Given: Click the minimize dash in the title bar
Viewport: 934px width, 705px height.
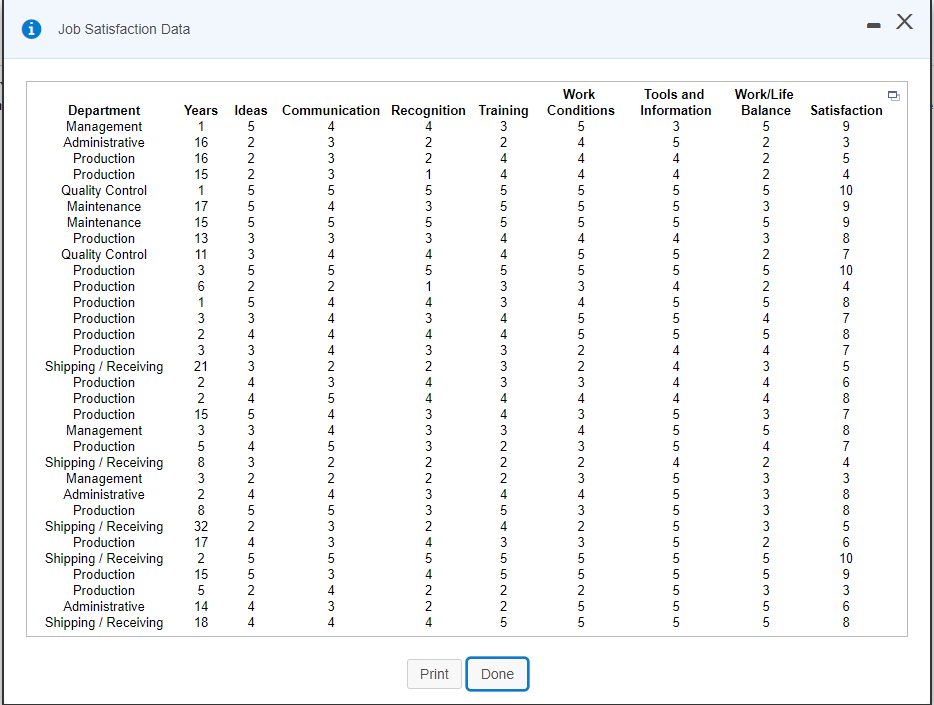Looking at the screenshot, I should point(872,22).
